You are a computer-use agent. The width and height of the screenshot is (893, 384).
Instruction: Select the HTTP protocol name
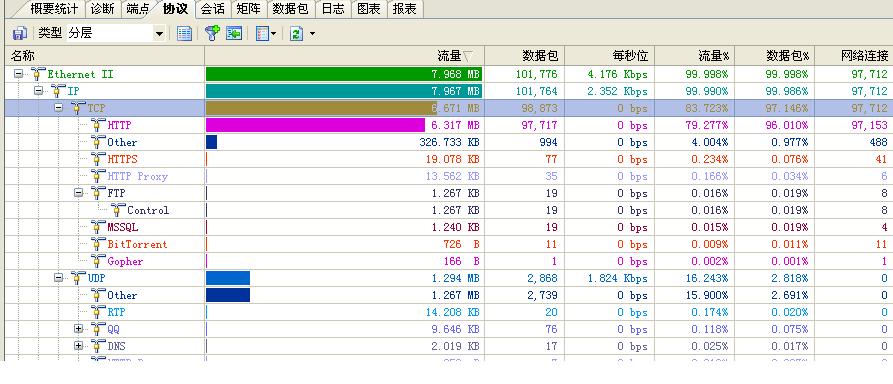119,125
